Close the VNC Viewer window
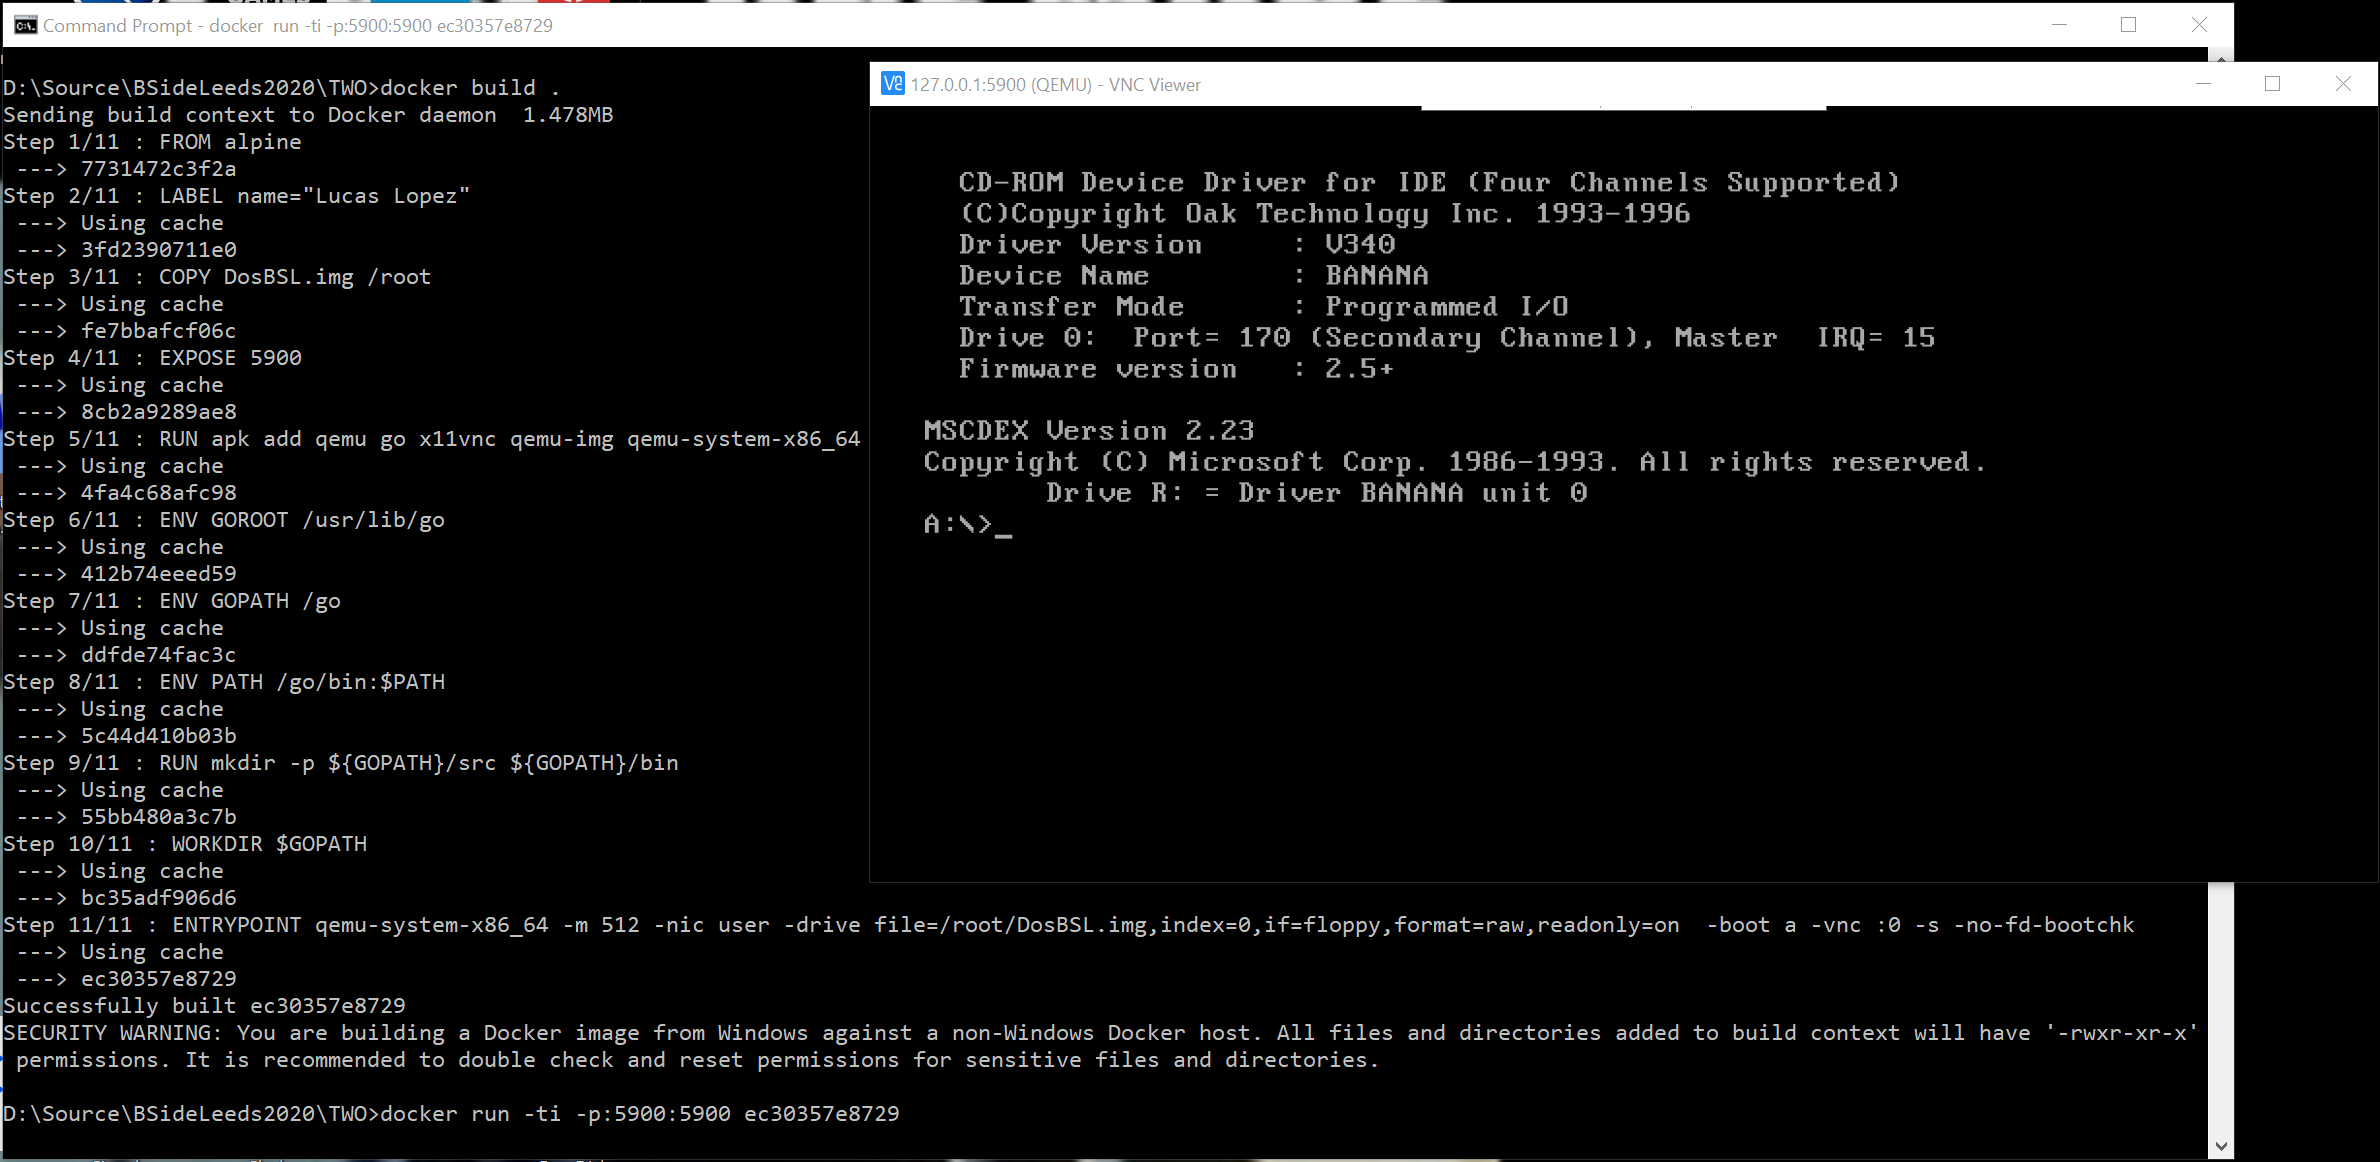 coord(2342,84)
